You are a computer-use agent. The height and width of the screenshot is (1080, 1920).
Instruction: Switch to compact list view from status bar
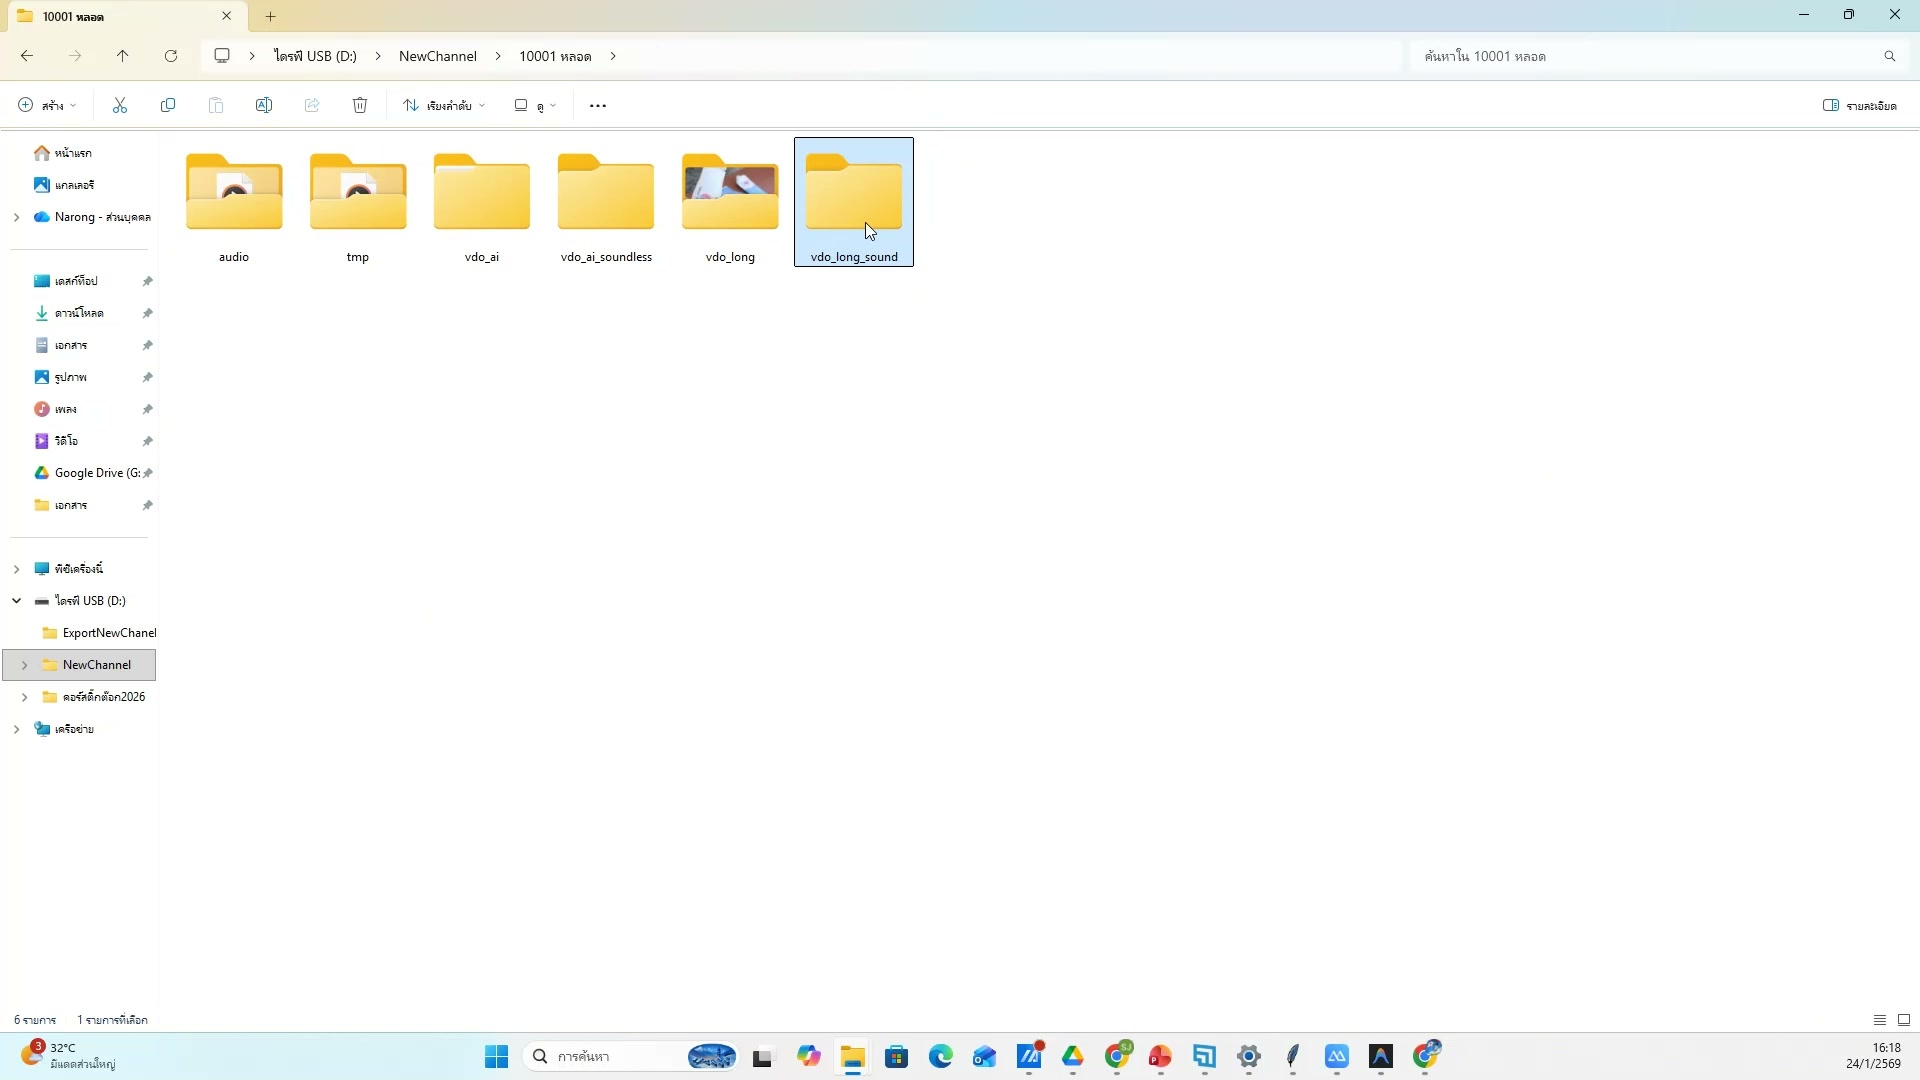coord(1879,1019)
